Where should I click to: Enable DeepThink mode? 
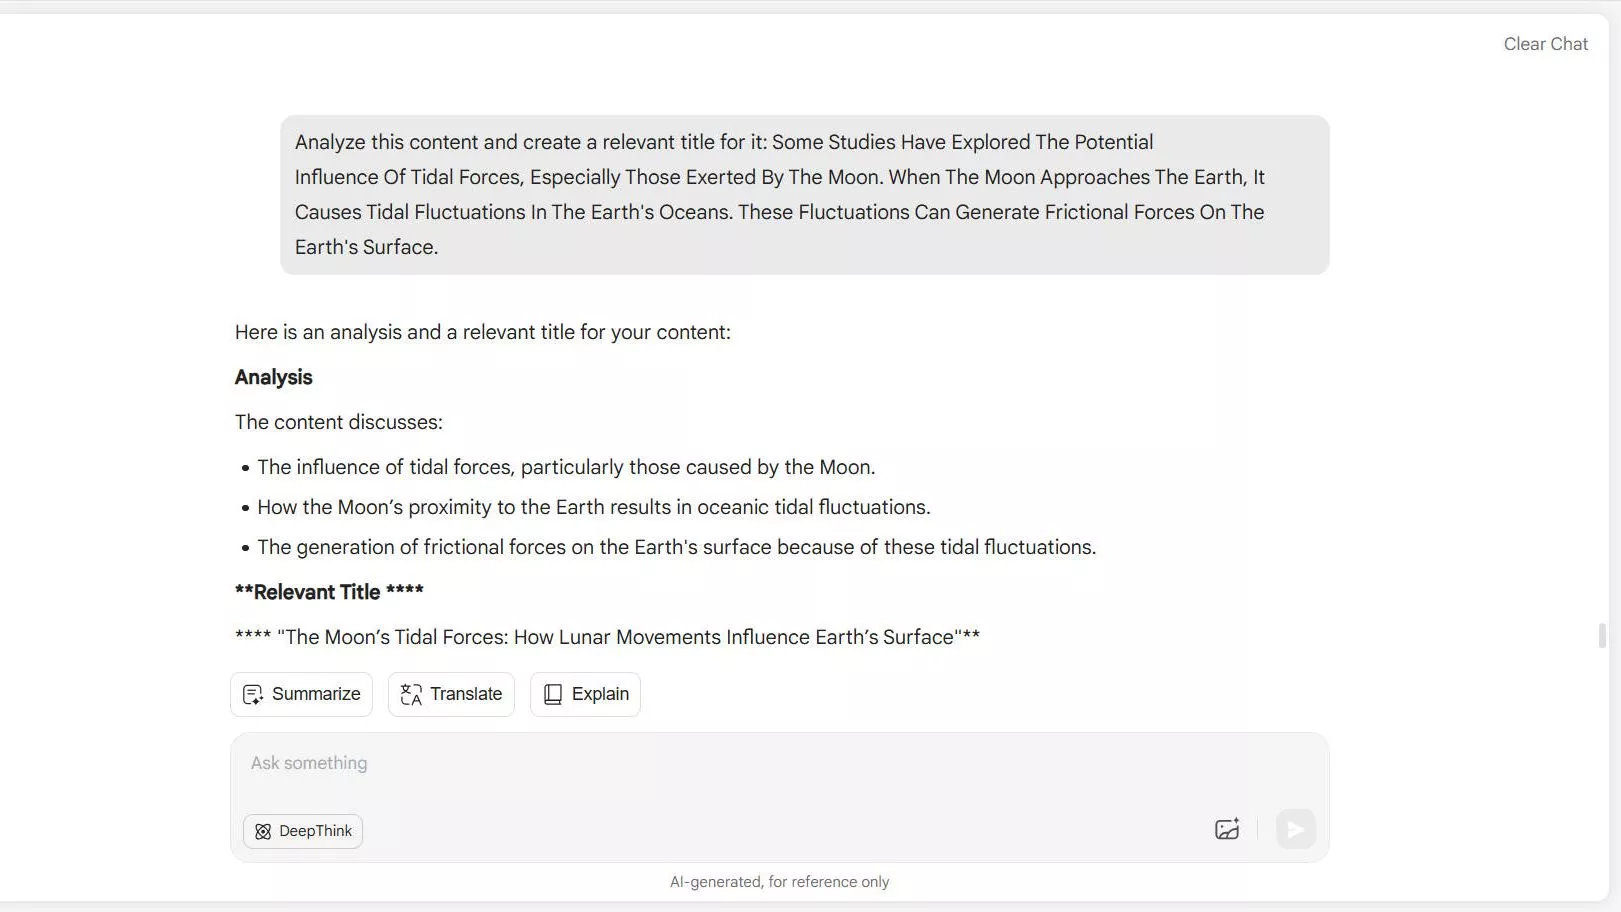click(x=303, y=831)
